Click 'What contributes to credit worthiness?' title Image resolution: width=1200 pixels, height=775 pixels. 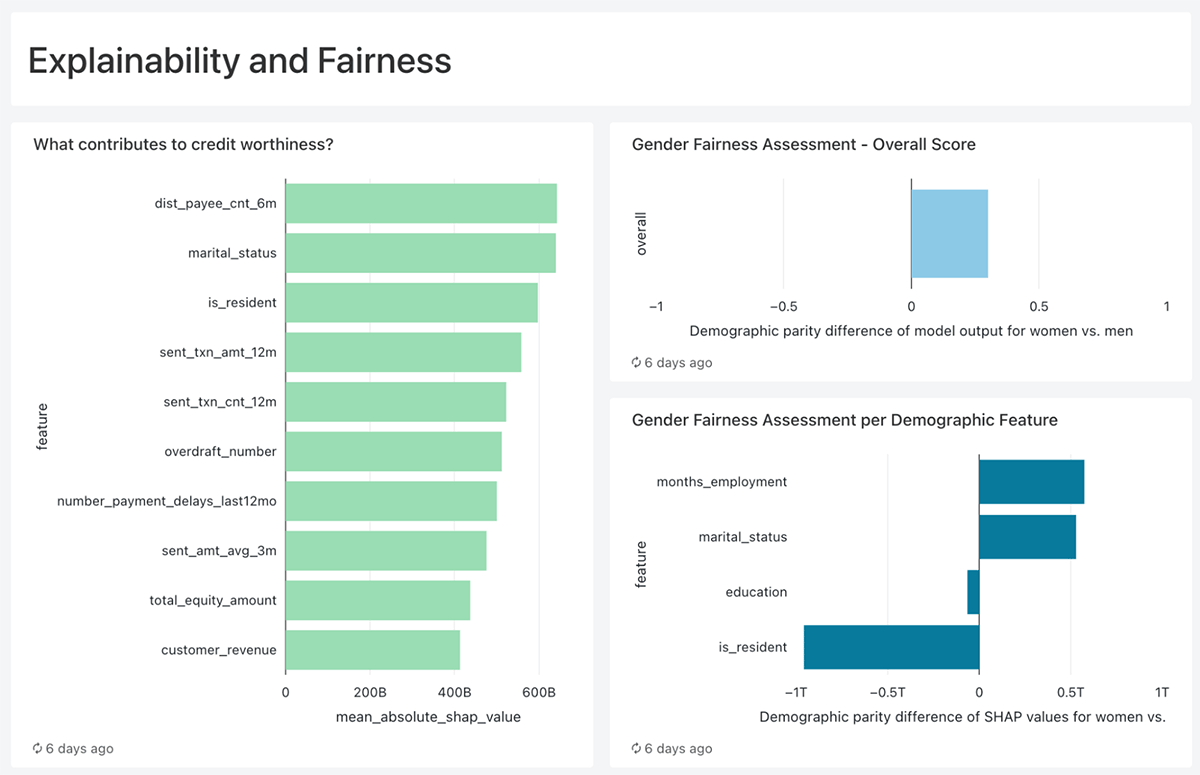tap(183, 145)
